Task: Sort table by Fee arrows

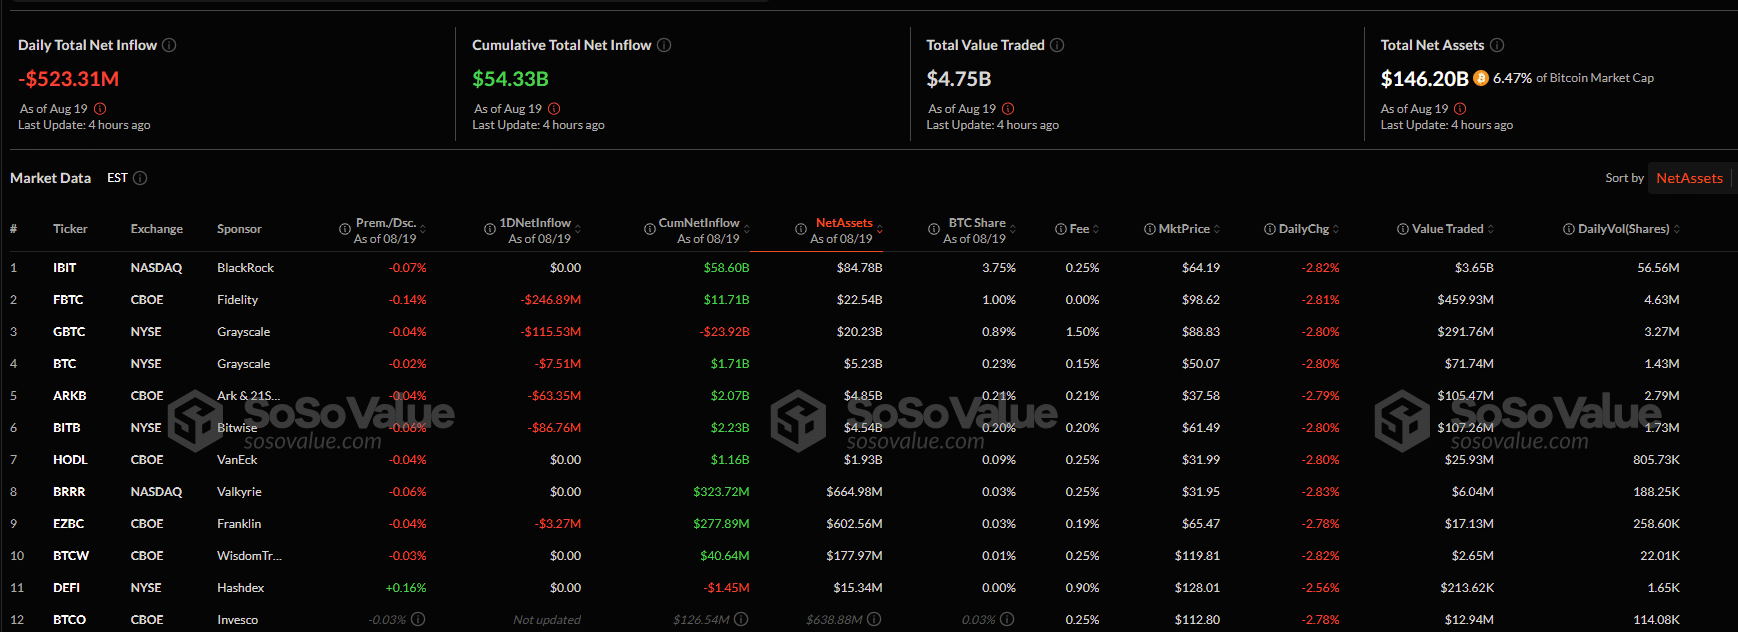Action: click(1096, 229)
